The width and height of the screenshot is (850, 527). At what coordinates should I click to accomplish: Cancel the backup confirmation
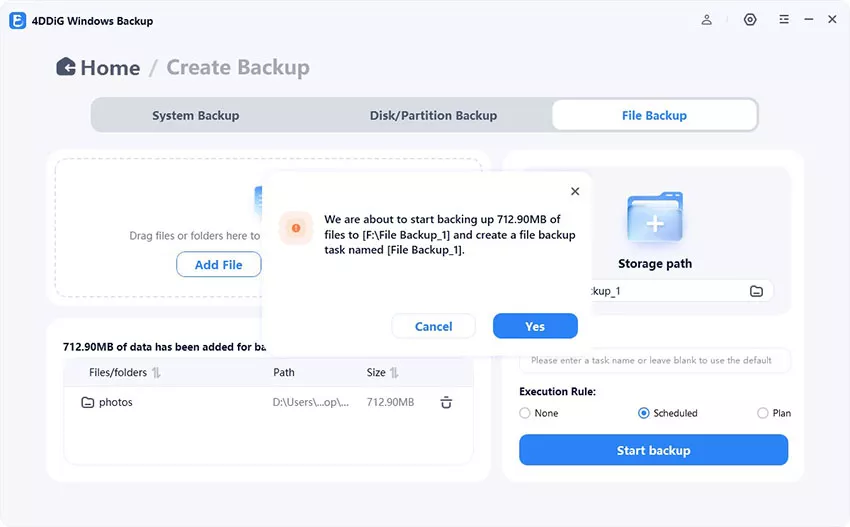(x=434, y=326)
